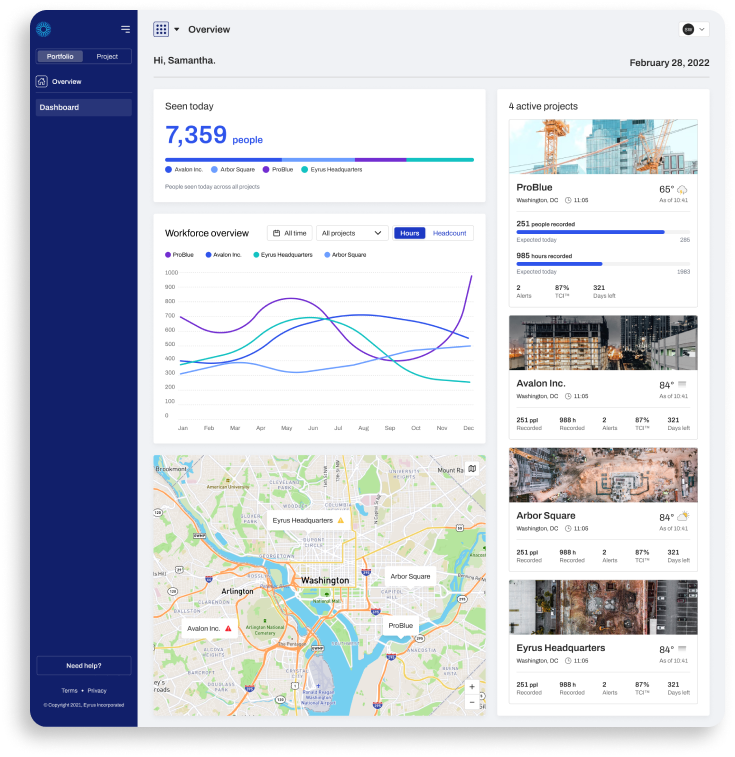Open the Avalon Inc. project photo

tap(603, 343)
